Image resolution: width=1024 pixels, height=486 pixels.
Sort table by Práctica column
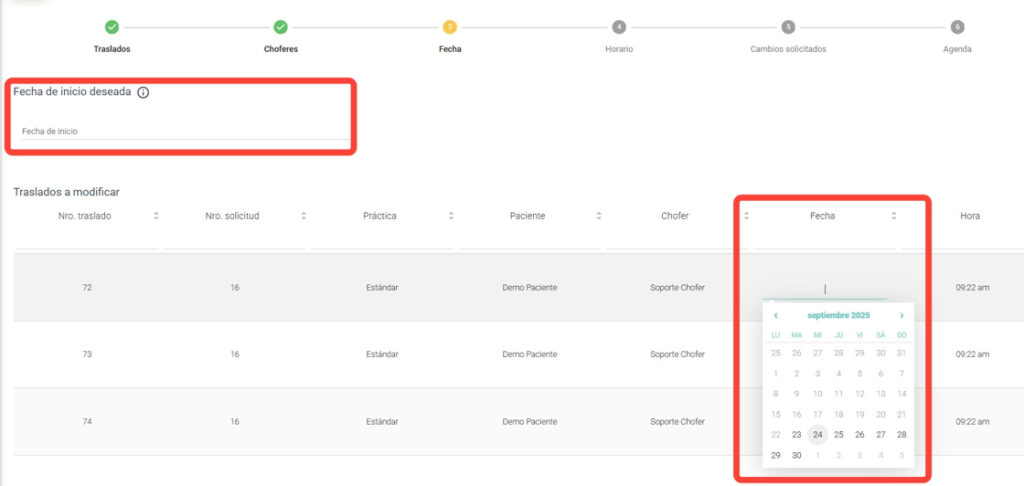click(x=451, y=216)
